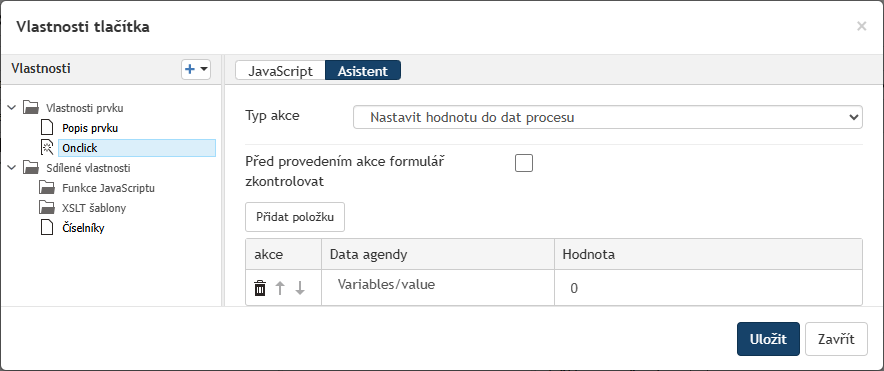Click the XSLT šablony folder icon

tap(47, 207)
